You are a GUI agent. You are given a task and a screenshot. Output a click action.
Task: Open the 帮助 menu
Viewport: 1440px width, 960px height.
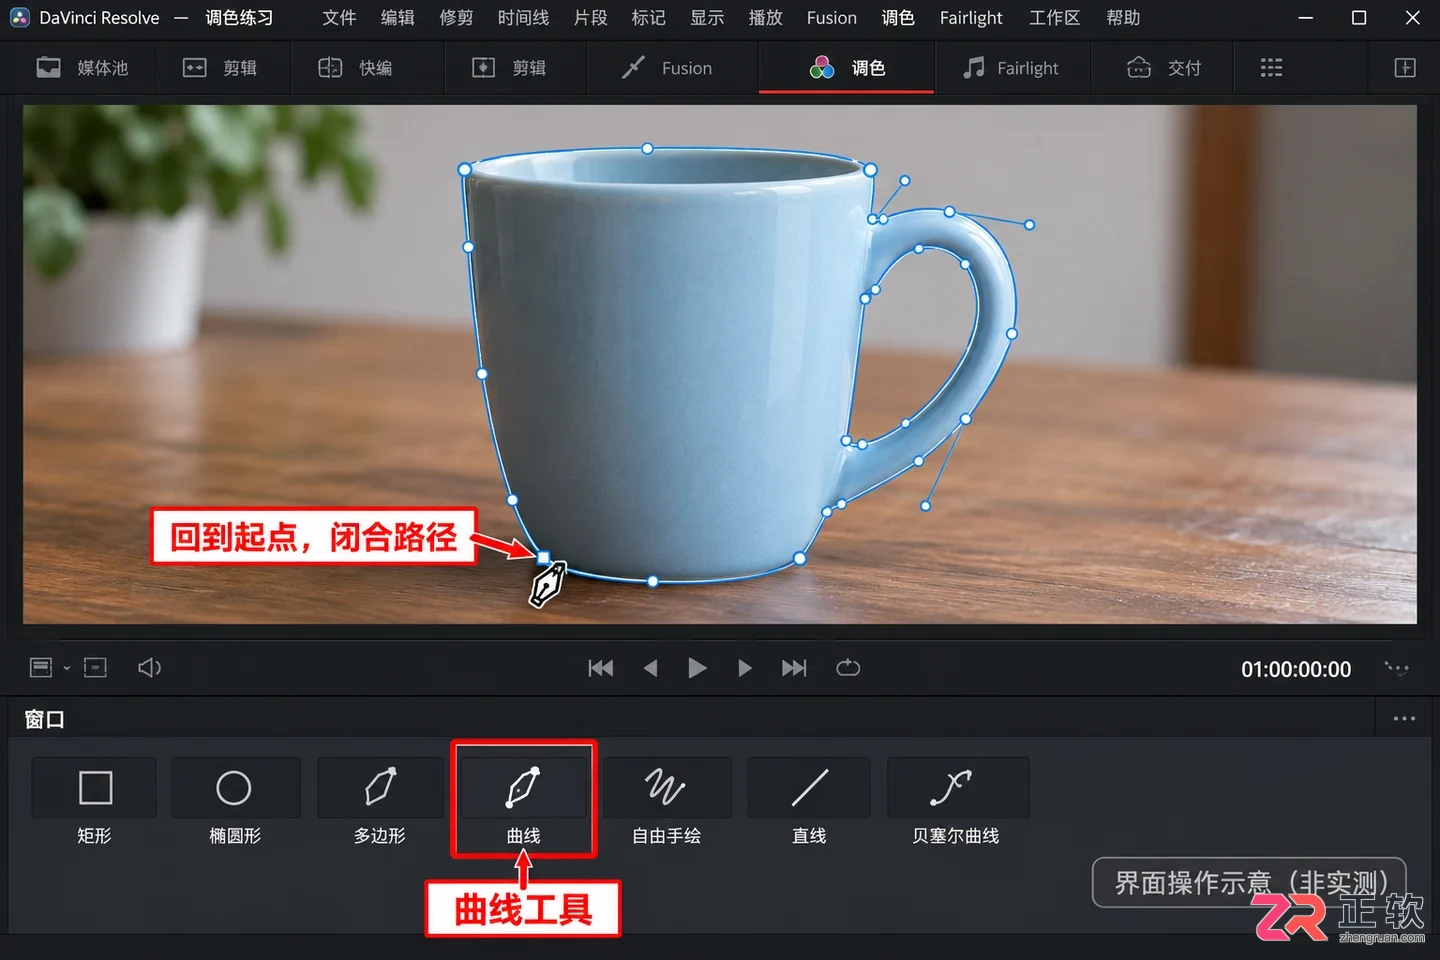tap(1123, 18)
